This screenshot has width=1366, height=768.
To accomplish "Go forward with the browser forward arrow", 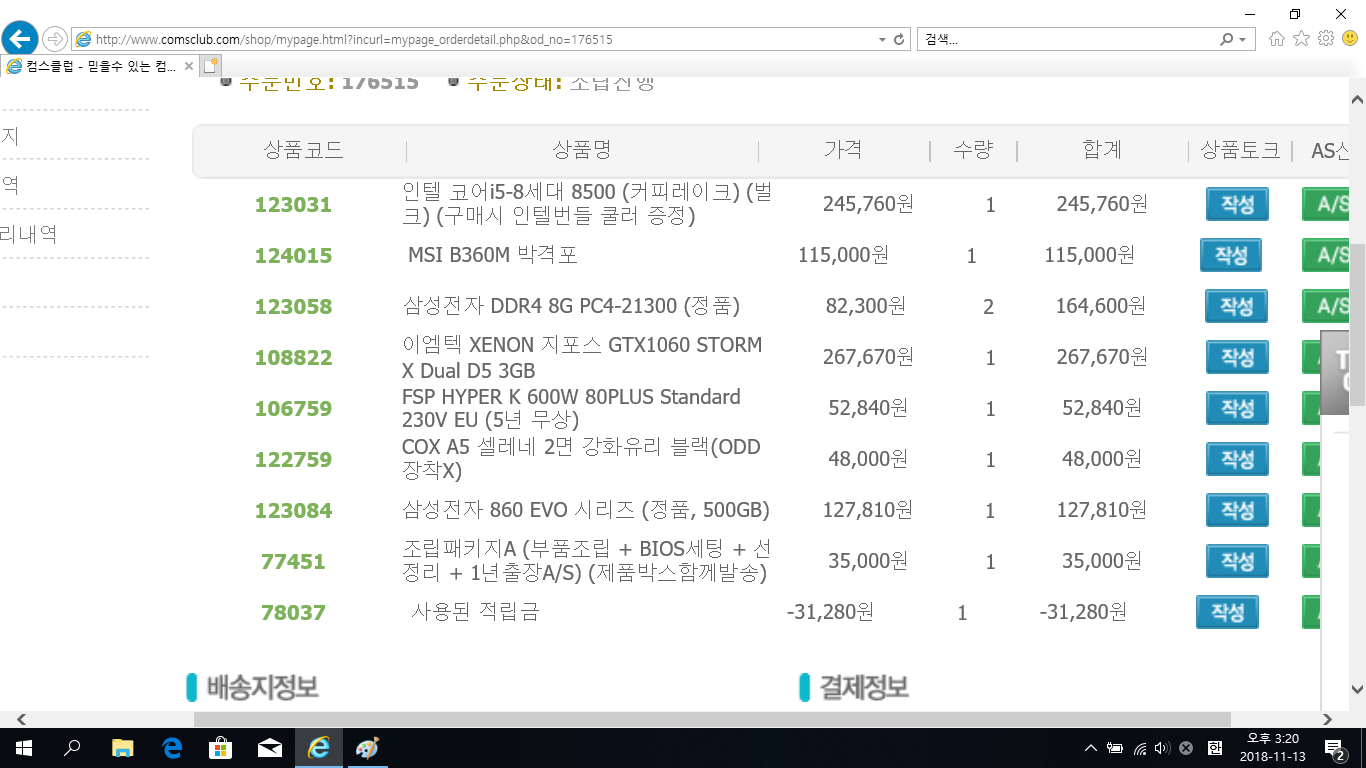I will (55, 39).
